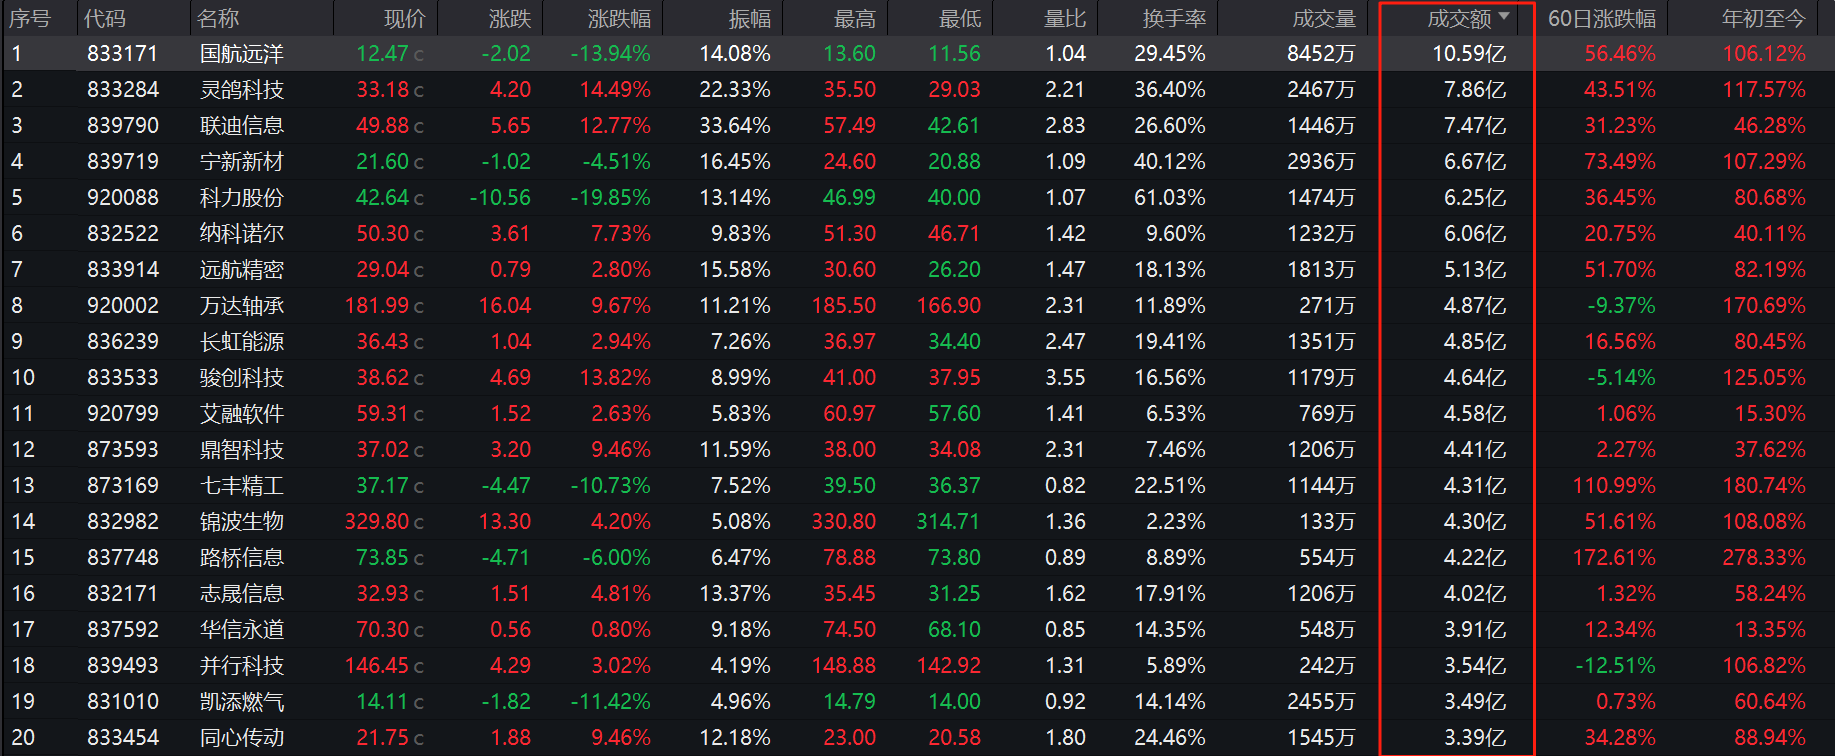The height and width of the screenshot is (756, 1835).
Task: Select stock 联迪信息
Action: [242, 126]
